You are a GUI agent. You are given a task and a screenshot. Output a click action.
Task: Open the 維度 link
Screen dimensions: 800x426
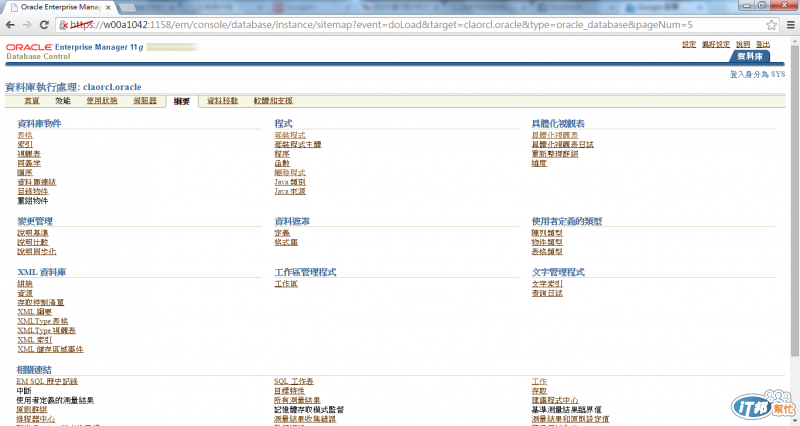[x=539, y=163]
